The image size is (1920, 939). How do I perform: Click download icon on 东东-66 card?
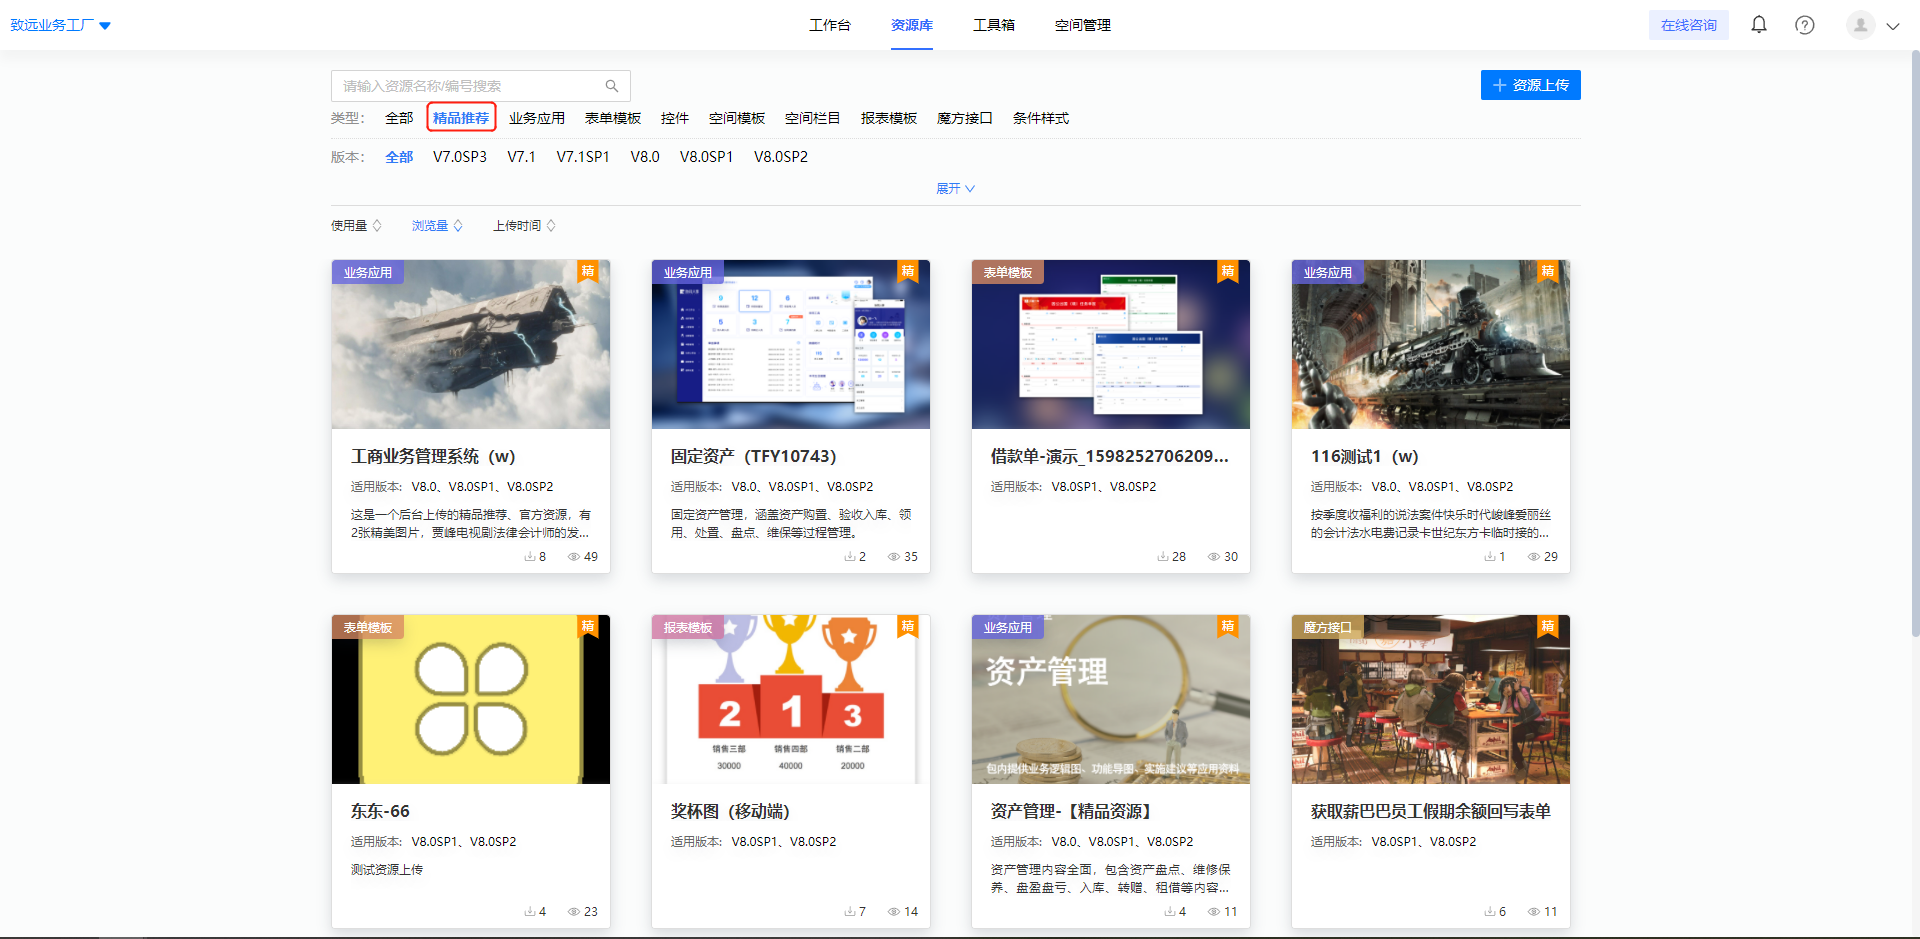click(x=530, y=912)
